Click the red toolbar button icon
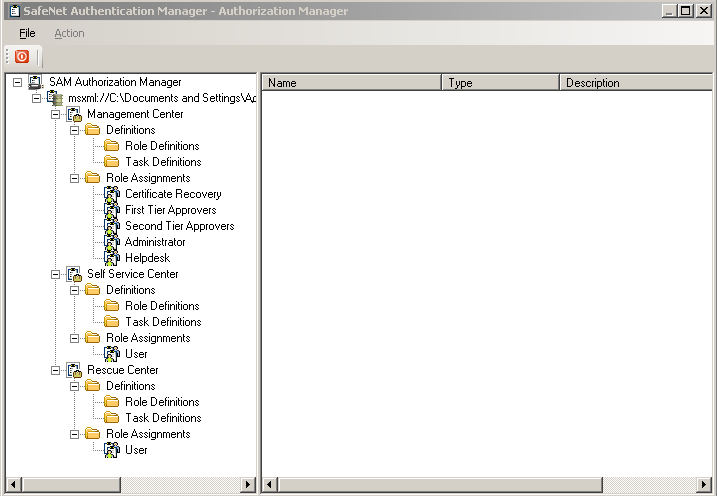717x496 pixels. (21, 56)
